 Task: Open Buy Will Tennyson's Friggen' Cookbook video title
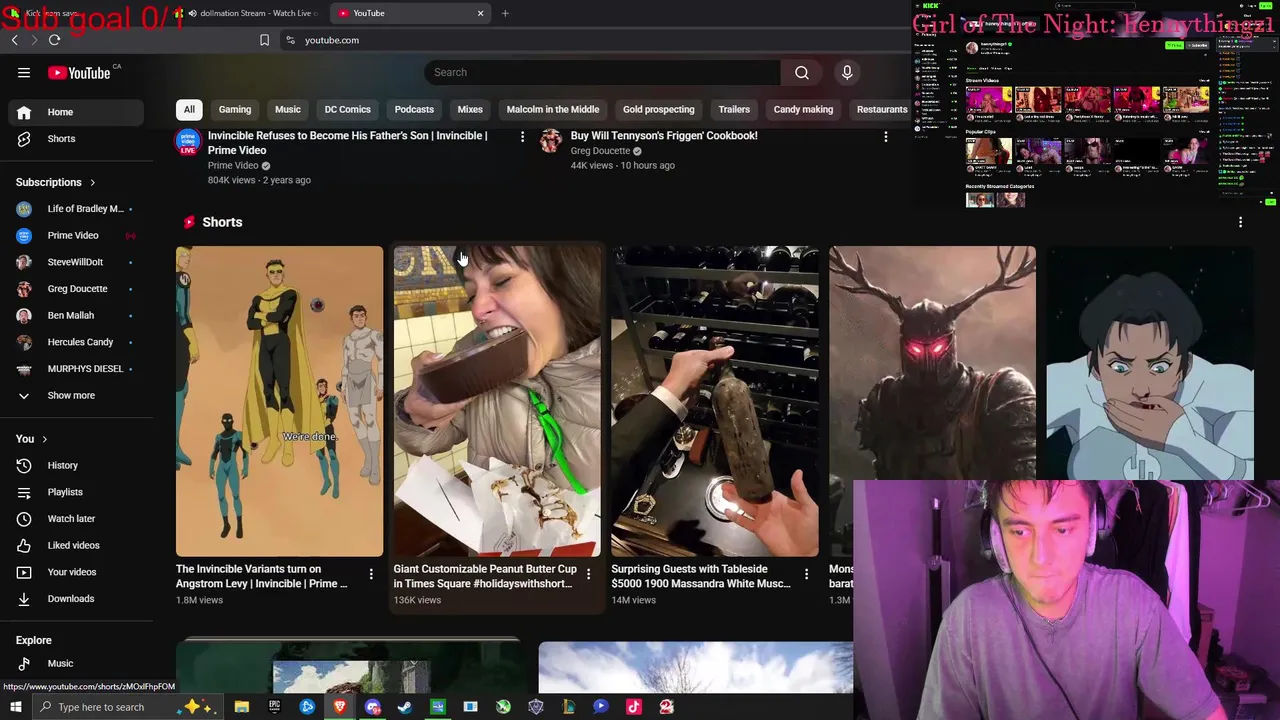click(x=664, y=136)
